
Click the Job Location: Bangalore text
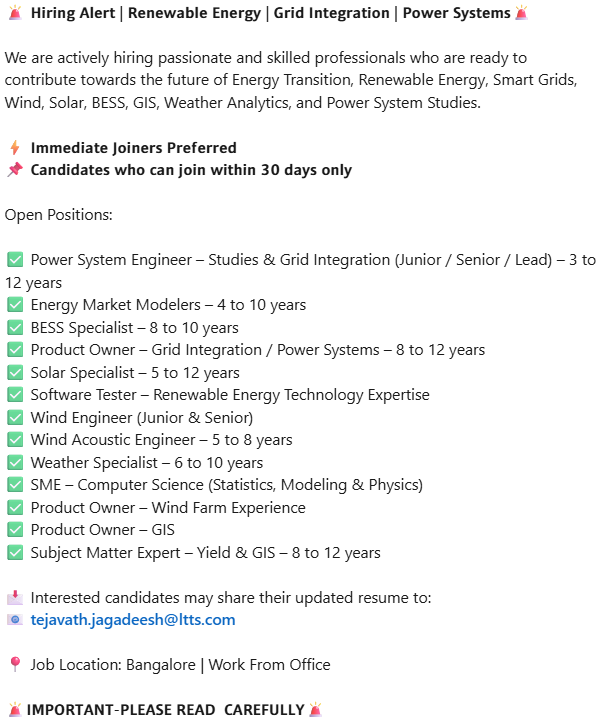[x=113, y=664]
